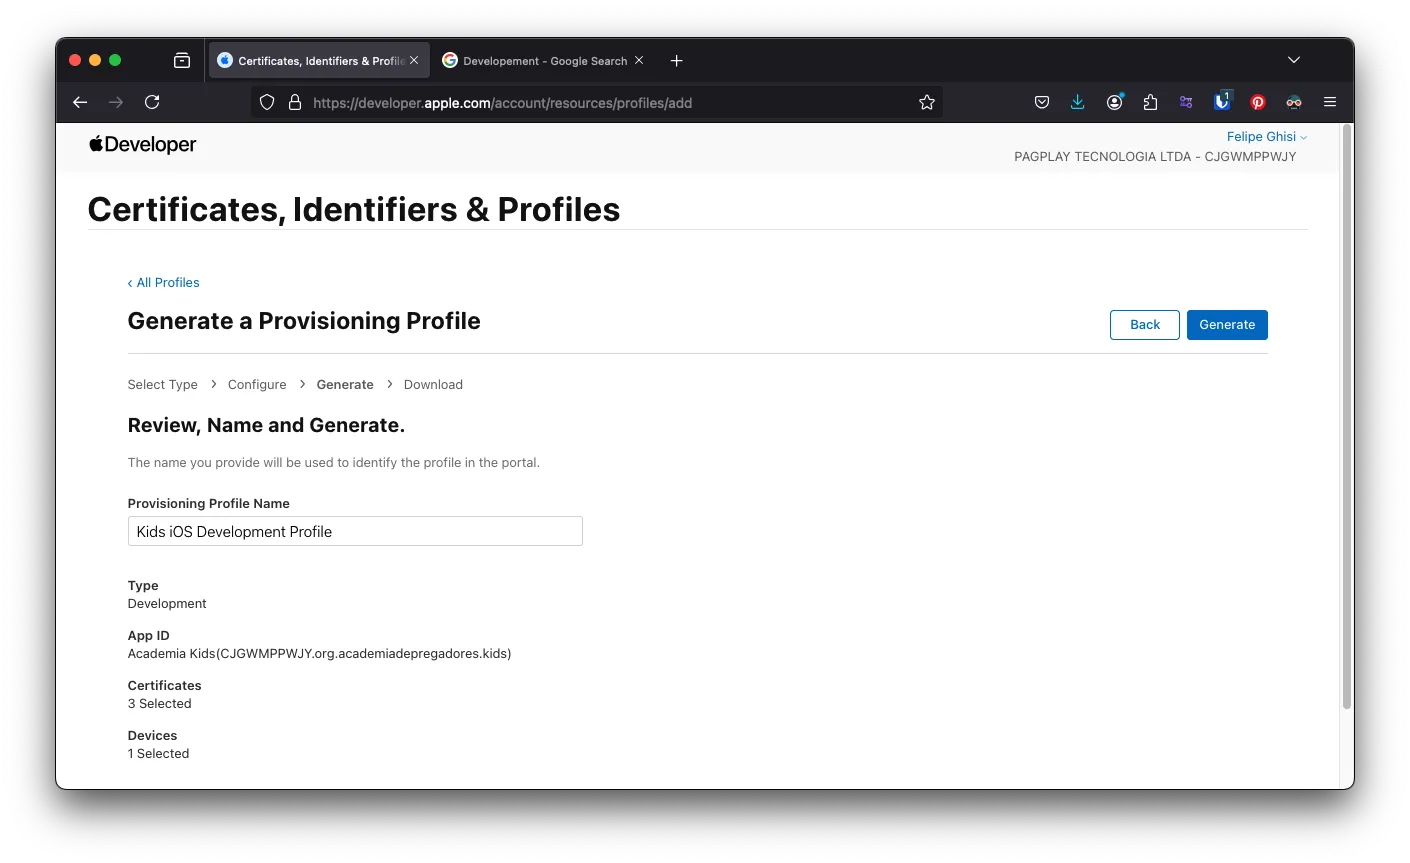Close the Certificates, Identifiers & Profiles tab
This screenshot has width=1410, height=863.
[414, 60]
